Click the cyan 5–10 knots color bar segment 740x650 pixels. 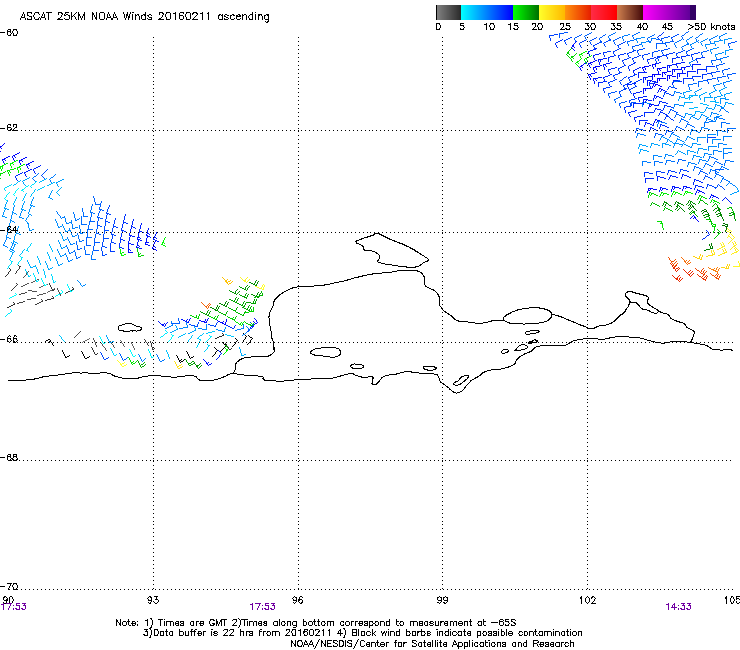(474, 12)
